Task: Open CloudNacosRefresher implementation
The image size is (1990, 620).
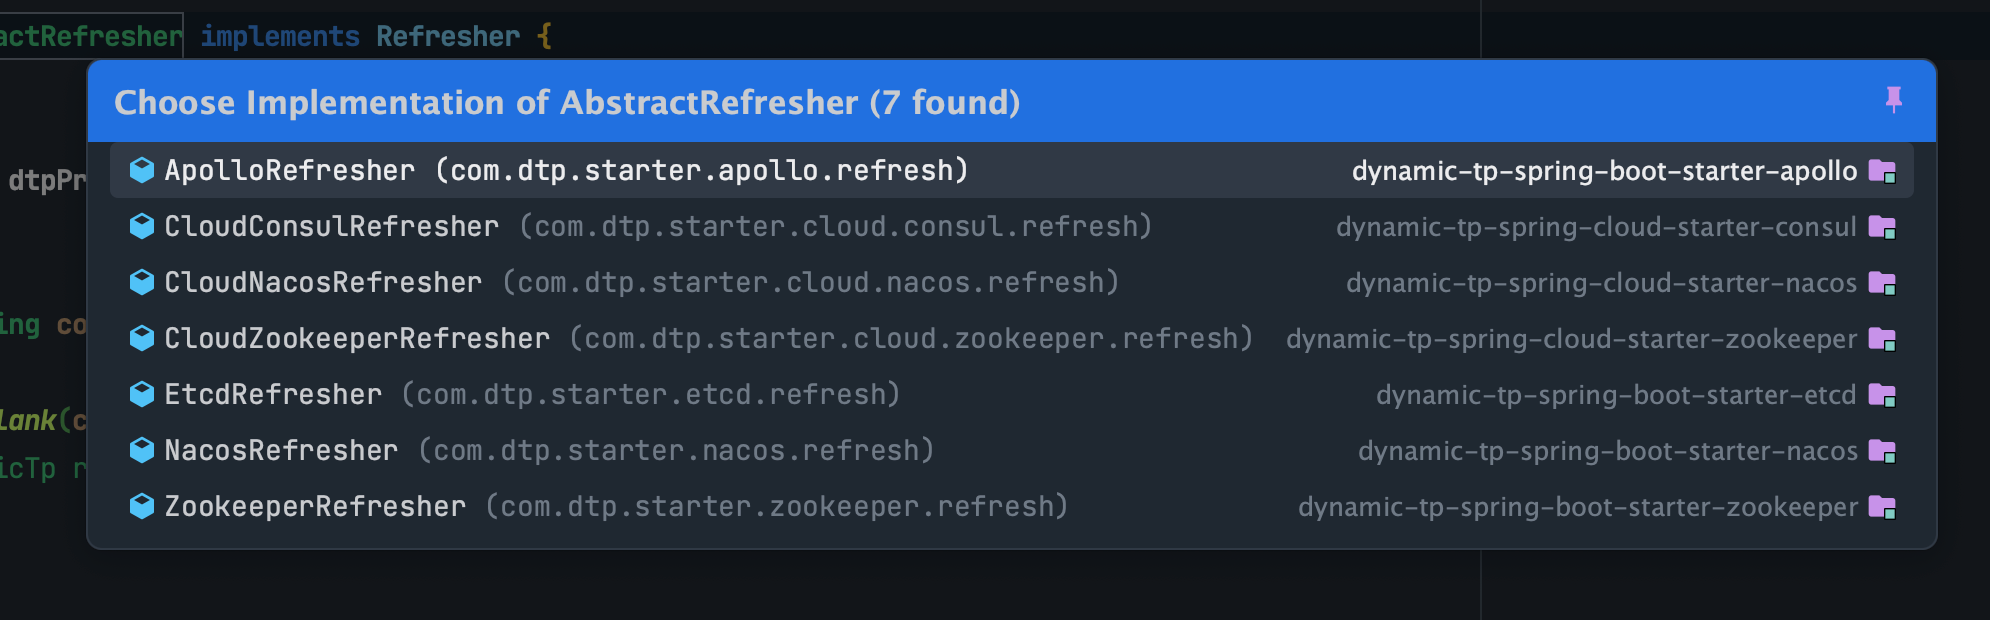Action: (1012, 282)
